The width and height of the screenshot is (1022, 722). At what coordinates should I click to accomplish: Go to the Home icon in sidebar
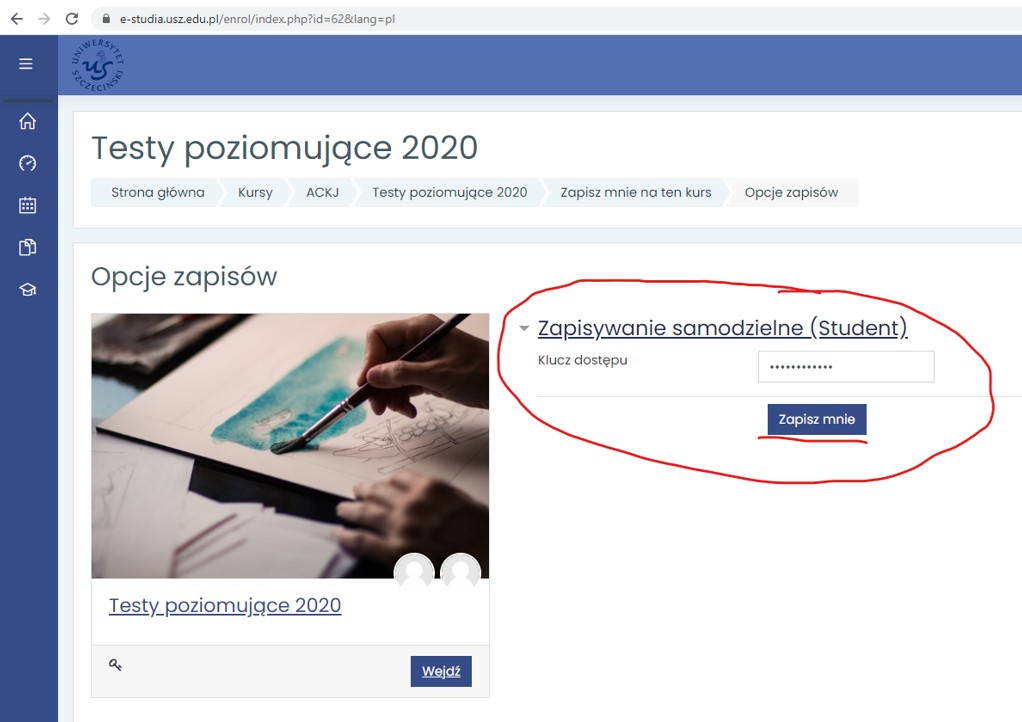27,121
